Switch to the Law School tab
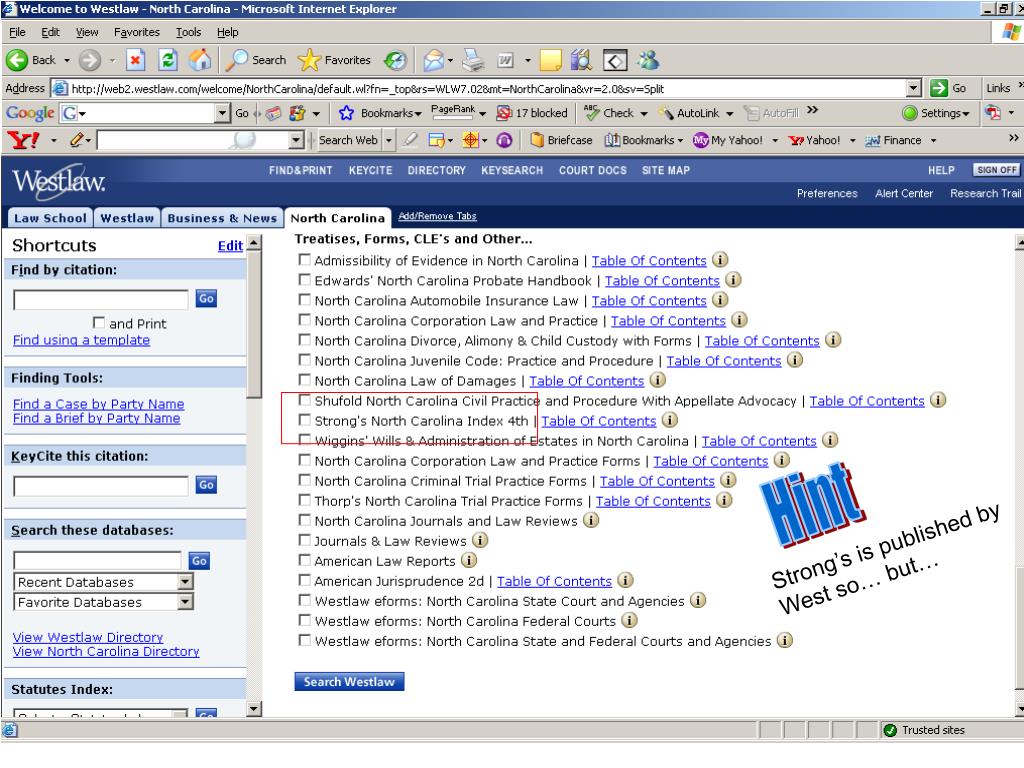The height and width of the screenshot is (768, 1024). [x=50, y=218]
